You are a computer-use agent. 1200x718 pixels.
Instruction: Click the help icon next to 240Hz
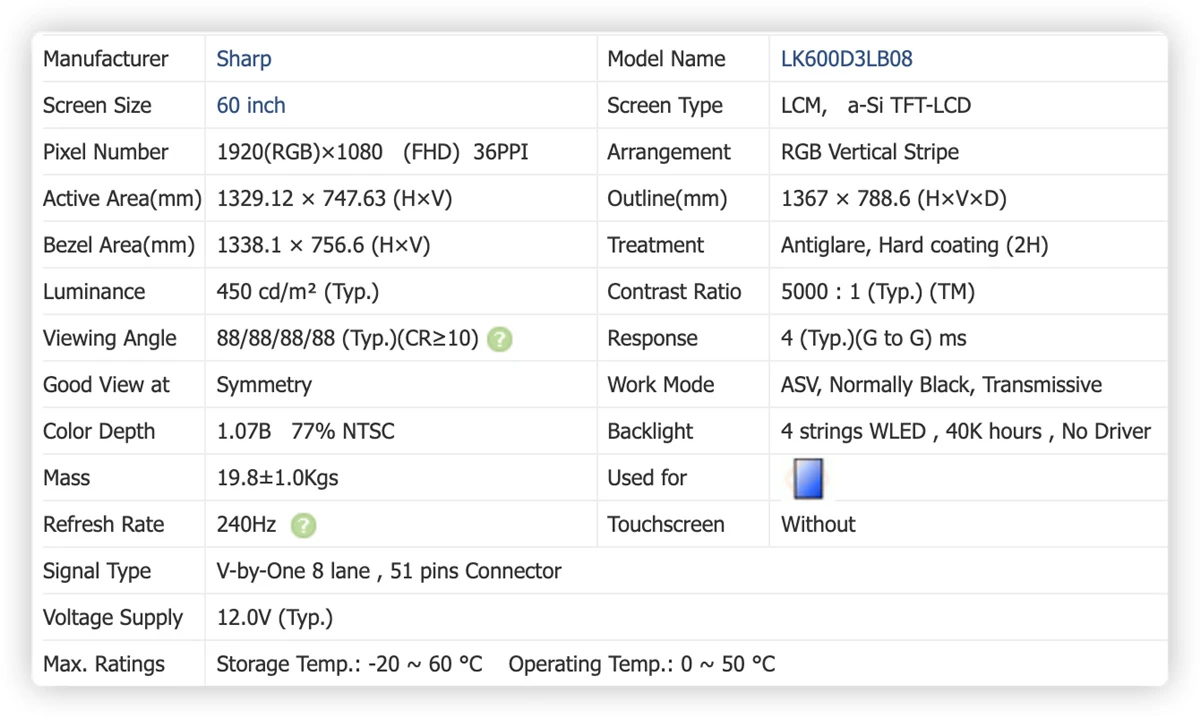[303, 525]
